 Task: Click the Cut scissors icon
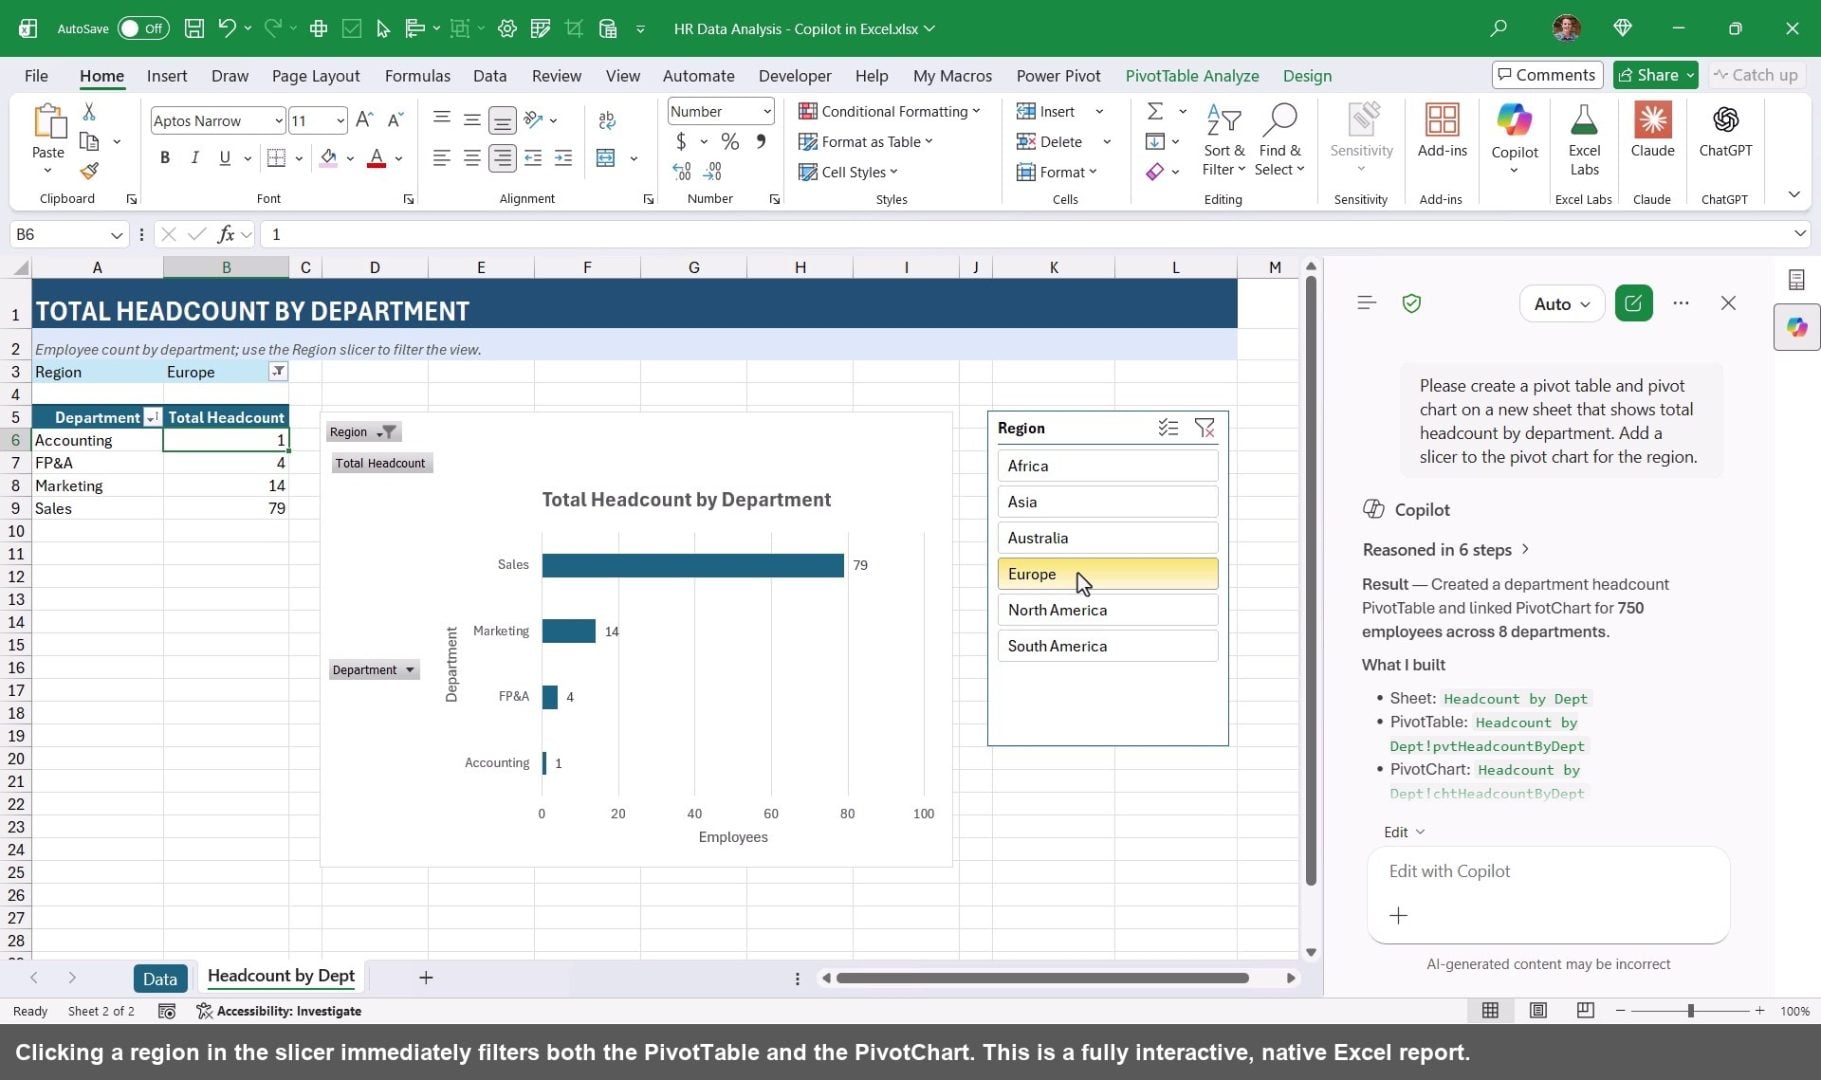point(89,112)
